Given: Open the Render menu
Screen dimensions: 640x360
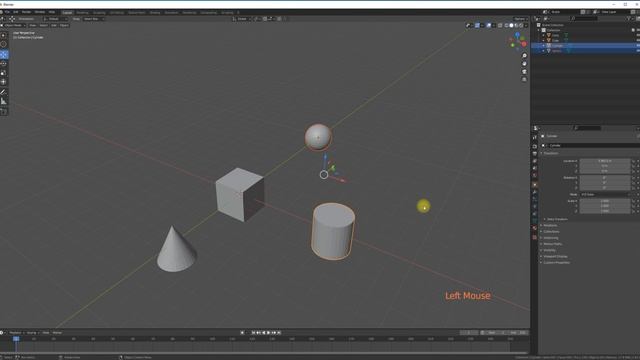Looking at the screenshot, I should [26, 12].
